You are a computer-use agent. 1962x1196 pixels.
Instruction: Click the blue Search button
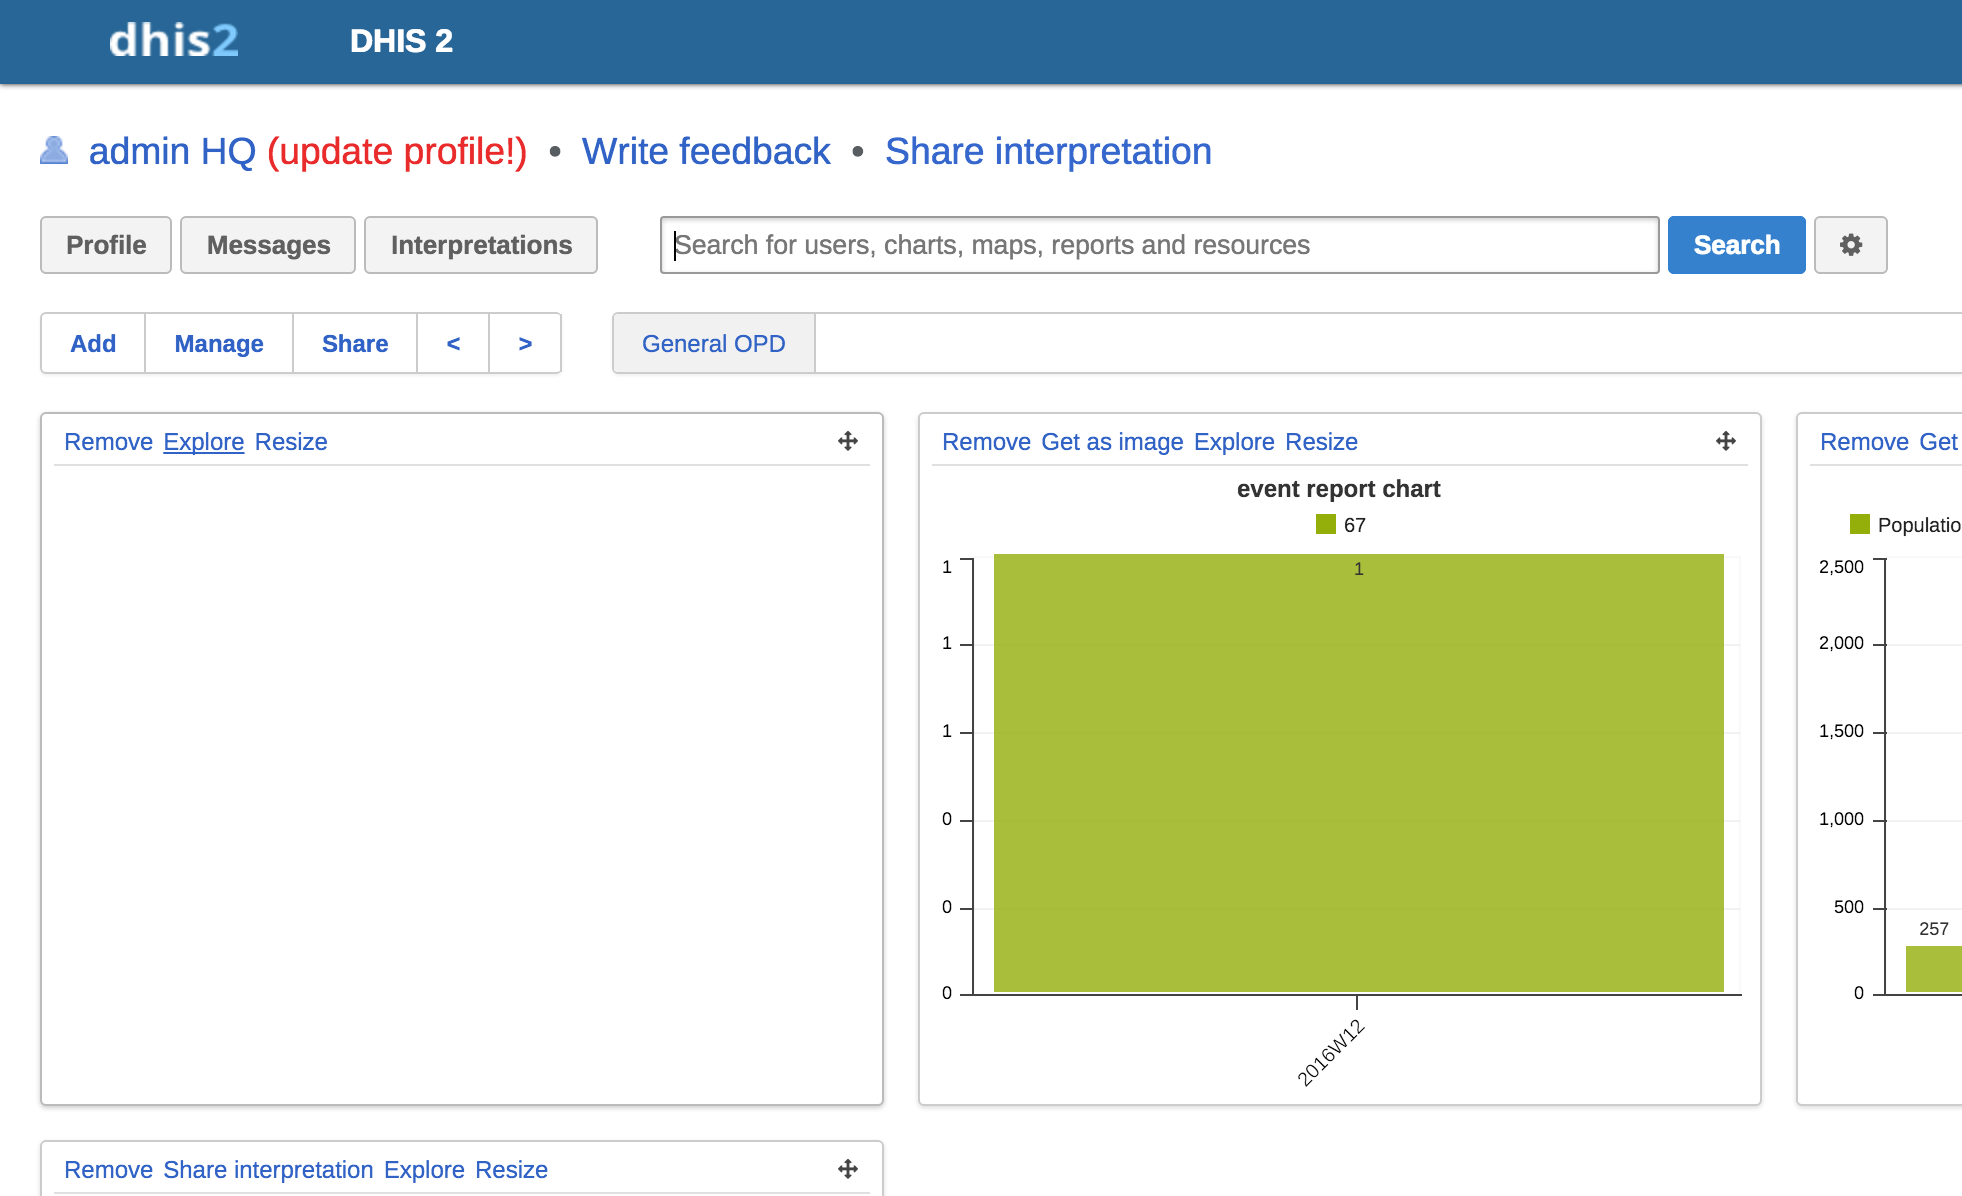(x=1736, y=245)
